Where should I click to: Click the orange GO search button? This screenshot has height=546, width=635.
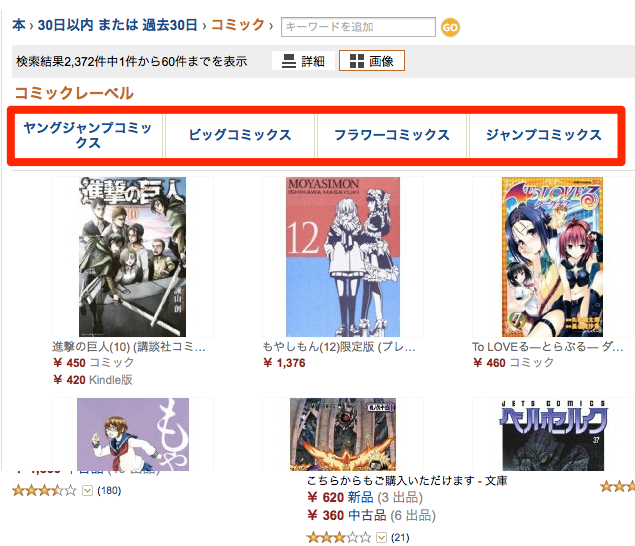[x=450, y=28]
